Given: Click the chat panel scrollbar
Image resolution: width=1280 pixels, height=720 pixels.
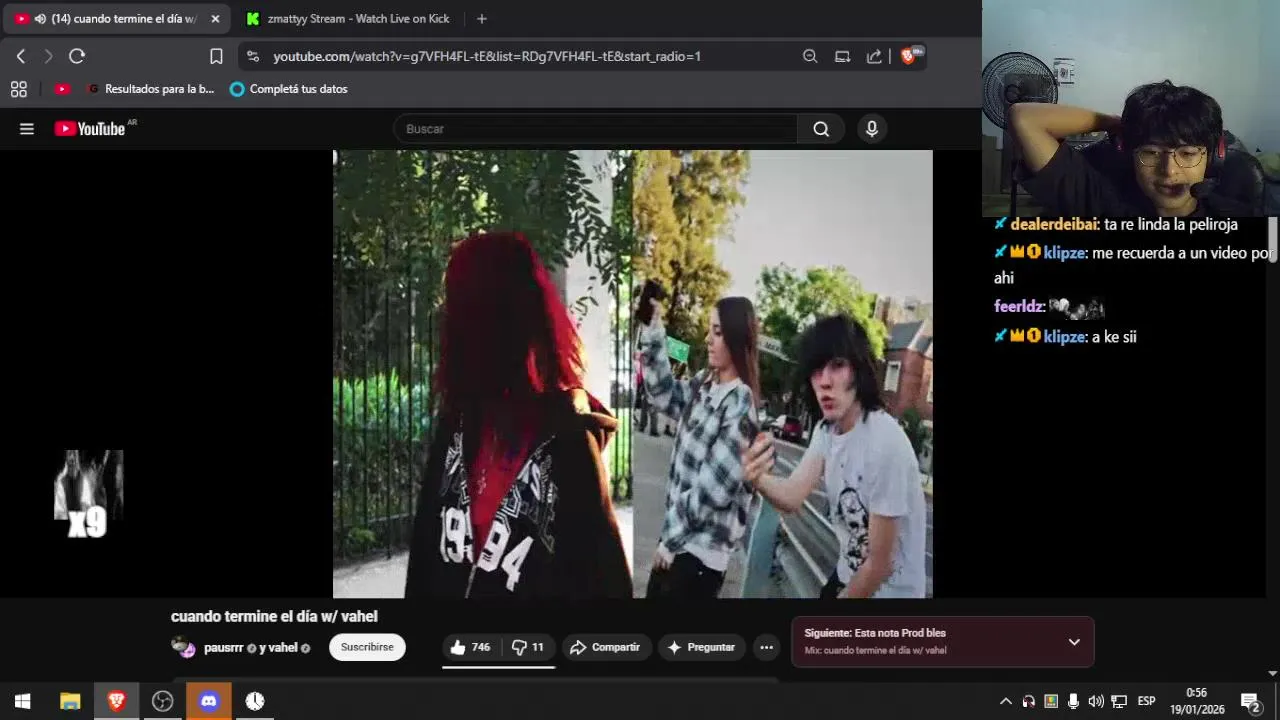Looking at the screenshot, I should point(1273,240).
